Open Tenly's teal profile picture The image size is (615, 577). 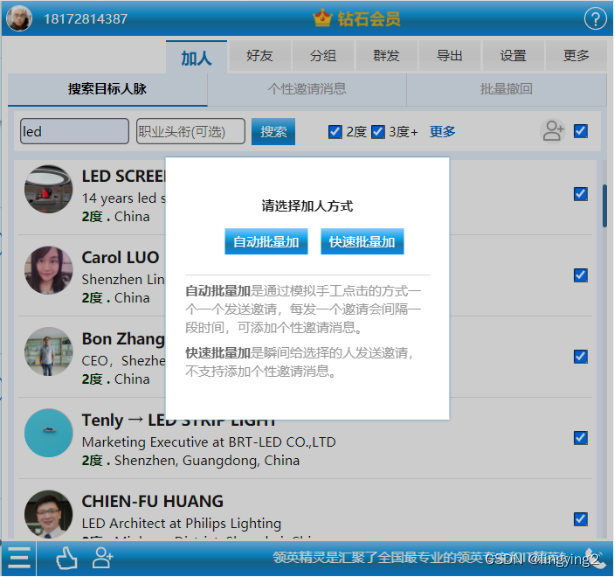coord(49,433)
